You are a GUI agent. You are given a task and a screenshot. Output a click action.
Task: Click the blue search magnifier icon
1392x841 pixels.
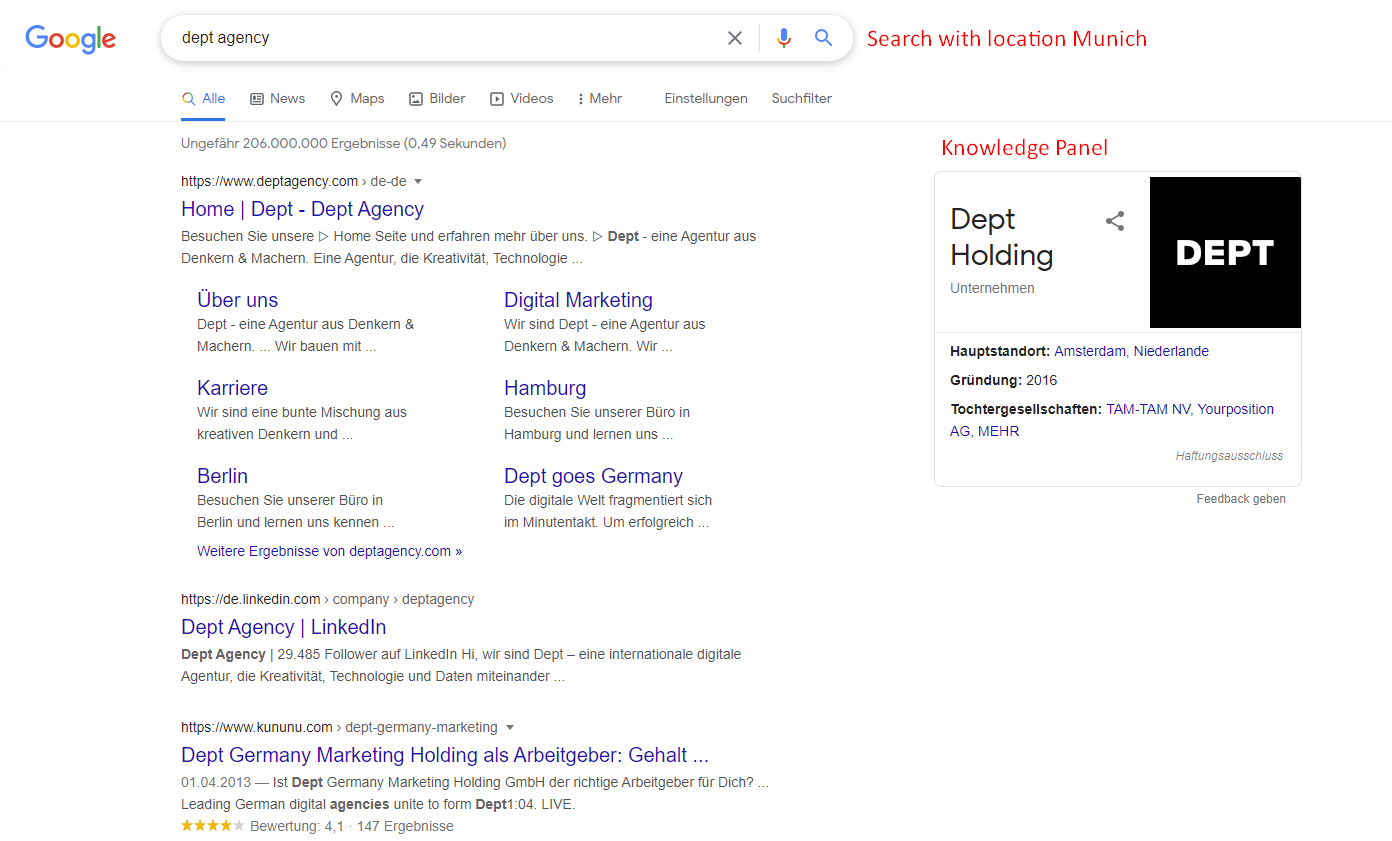[x=823, y=38]
